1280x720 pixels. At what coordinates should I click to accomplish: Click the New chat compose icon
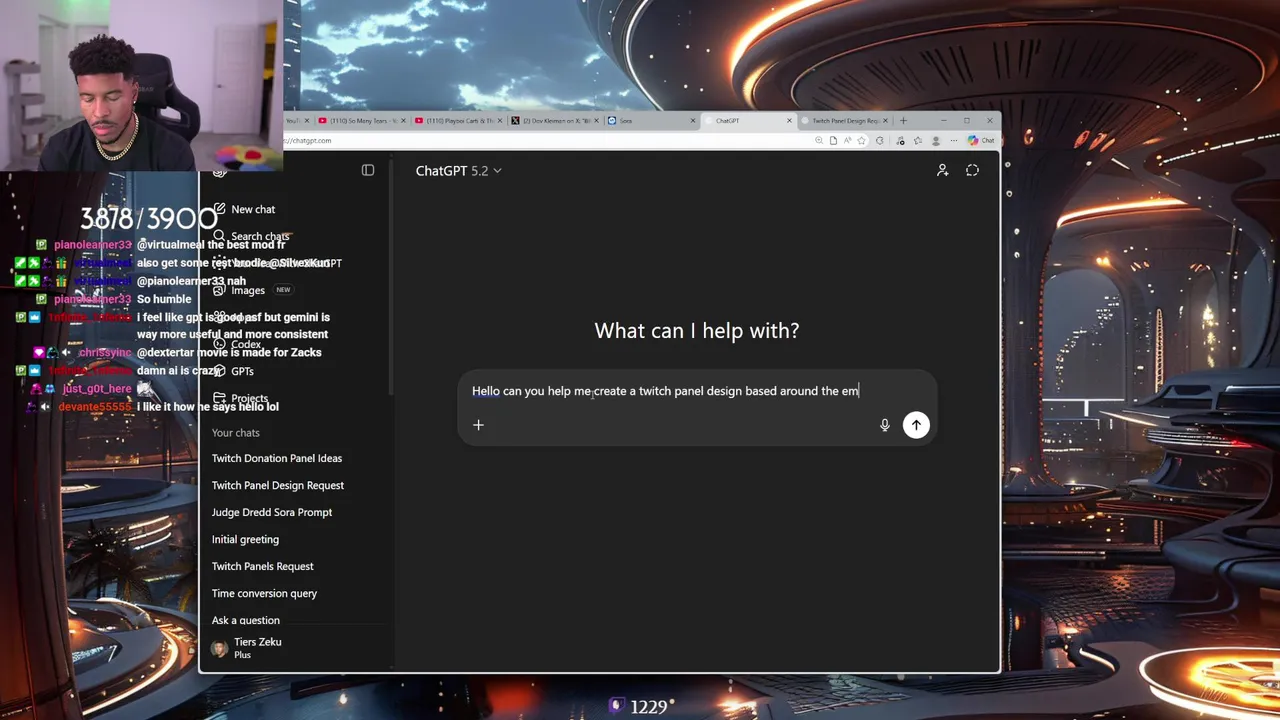pyautogui.click(x=219, y=209)
